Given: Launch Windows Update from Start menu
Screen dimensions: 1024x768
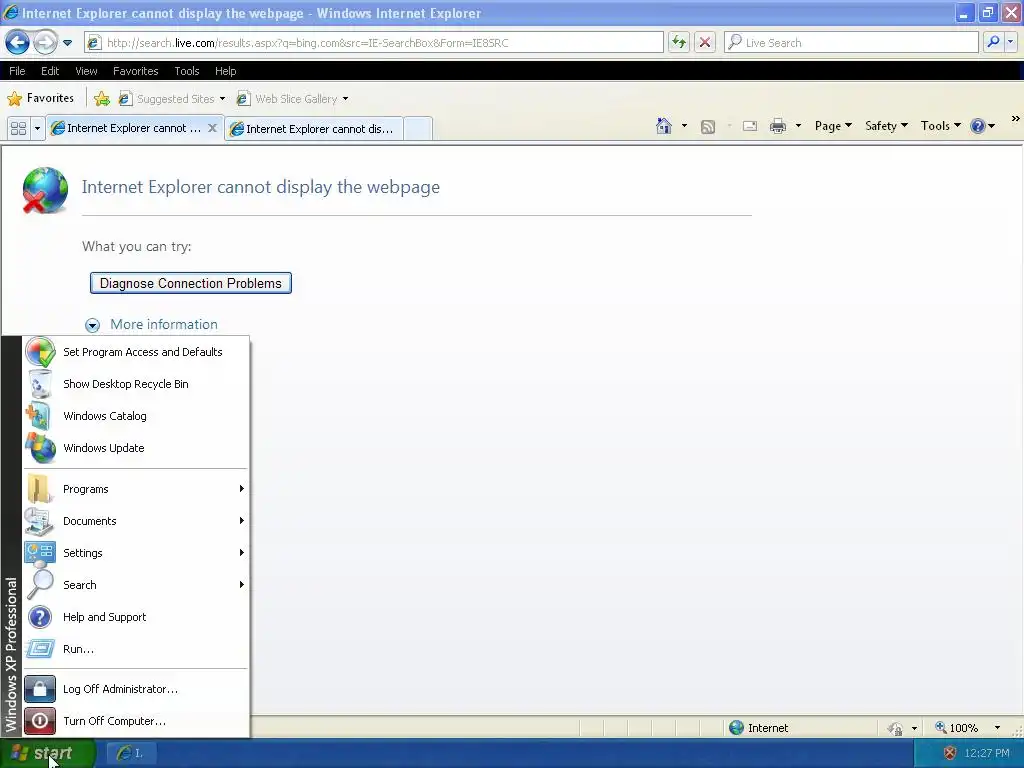Looking at the screenshot, I should (136, 448).
